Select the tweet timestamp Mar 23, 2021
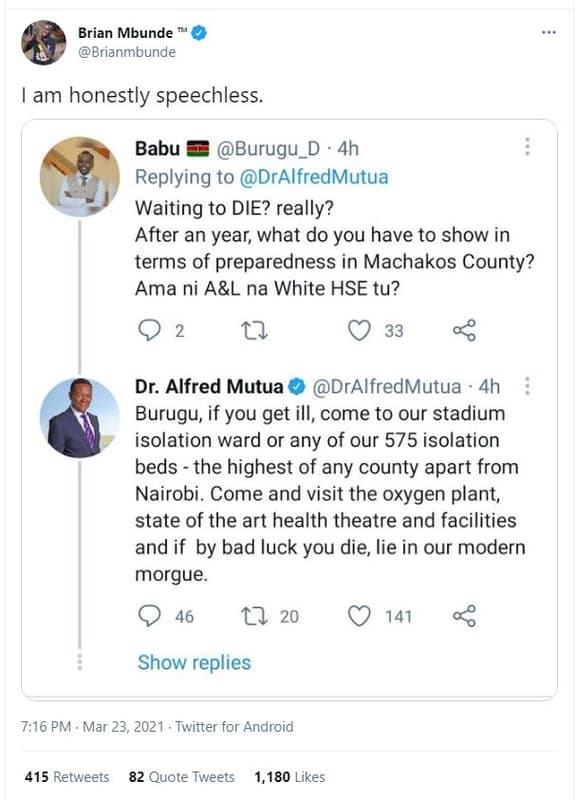The width and height of the screenshot is (577, 800). (130, 726)
